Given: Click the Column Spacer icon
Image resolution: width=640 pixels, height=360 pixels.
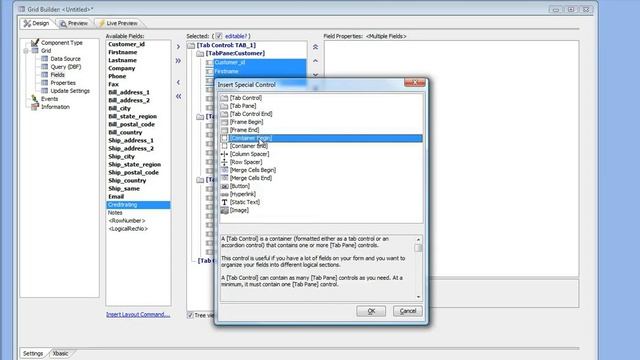Looking at the screenshot, I should (x=224, y=154).
